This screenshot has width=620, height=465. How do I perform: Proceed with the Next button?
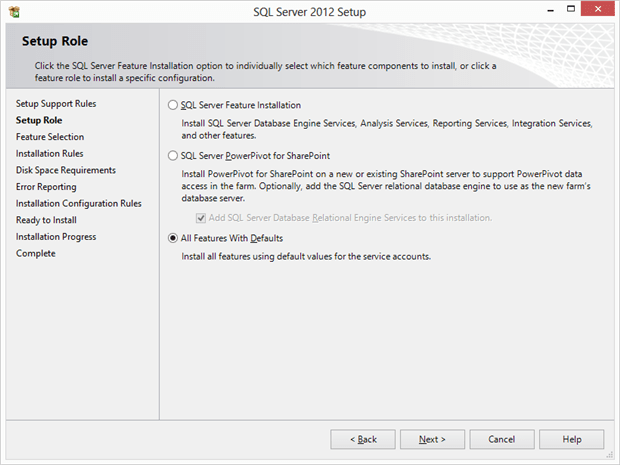point(432,439)
